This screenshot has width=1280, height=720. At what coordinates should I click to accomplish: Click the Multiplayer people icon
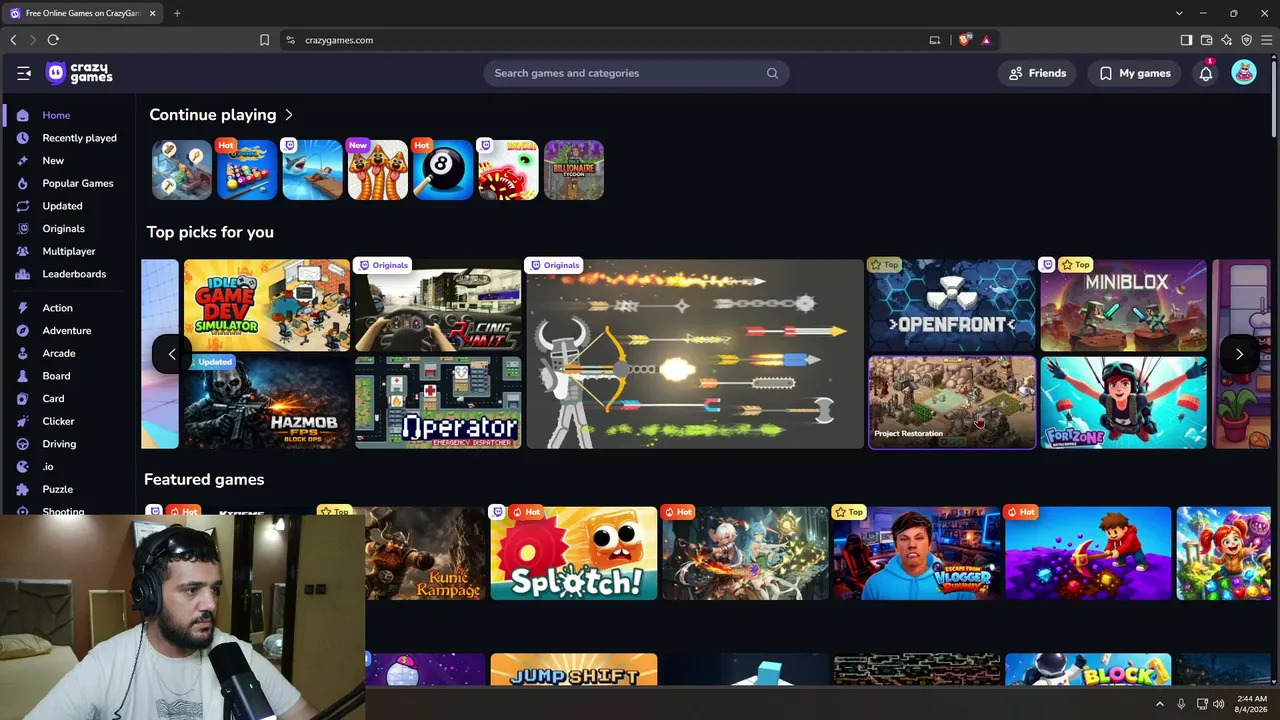[x=22, y=251]
